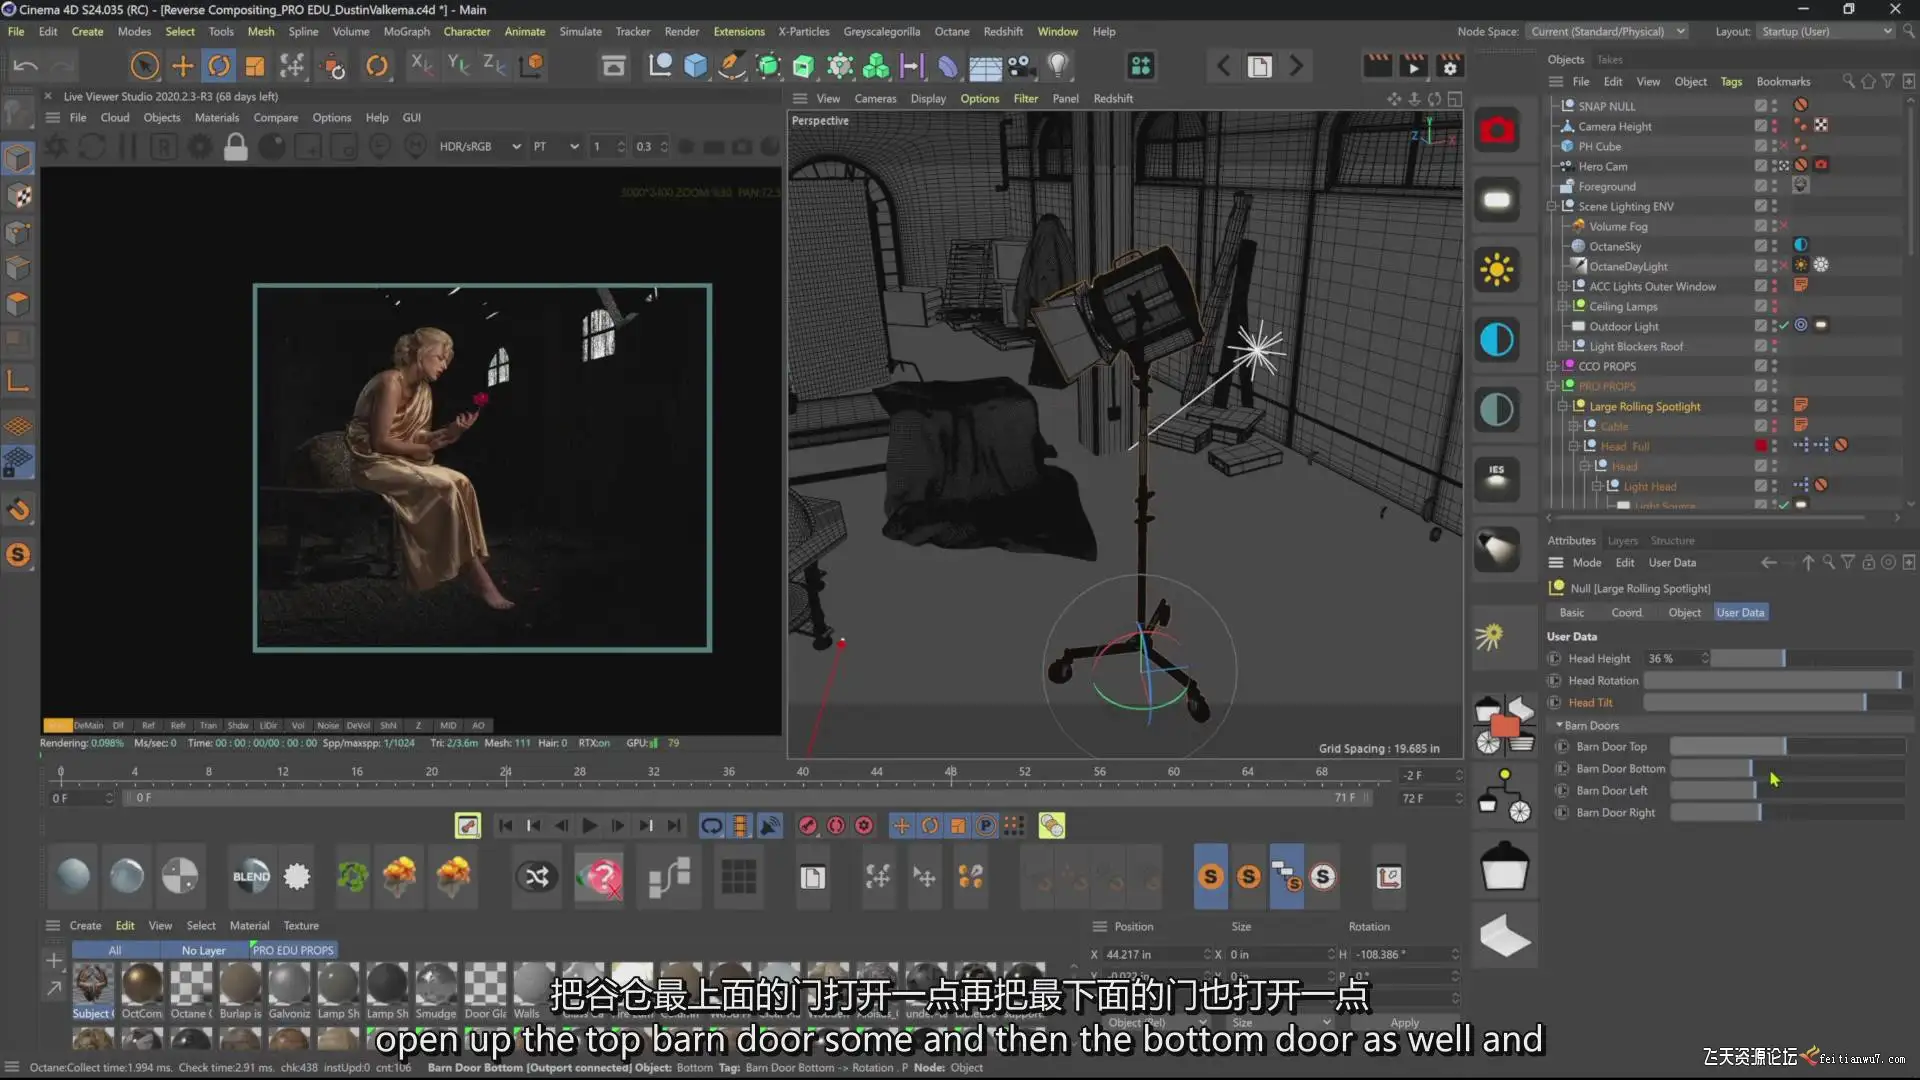Click the Octane daylight sun icon
The height and width of the screenshot is (1080, 1920).
tap(1497, 270)
